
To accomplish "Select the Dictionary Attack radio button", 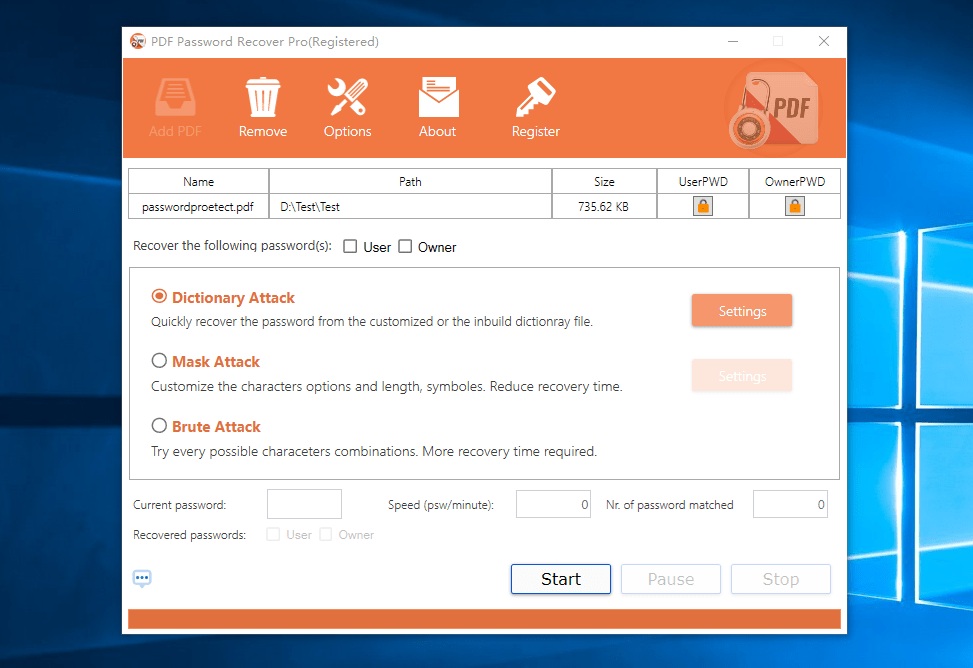I will 159,296.
